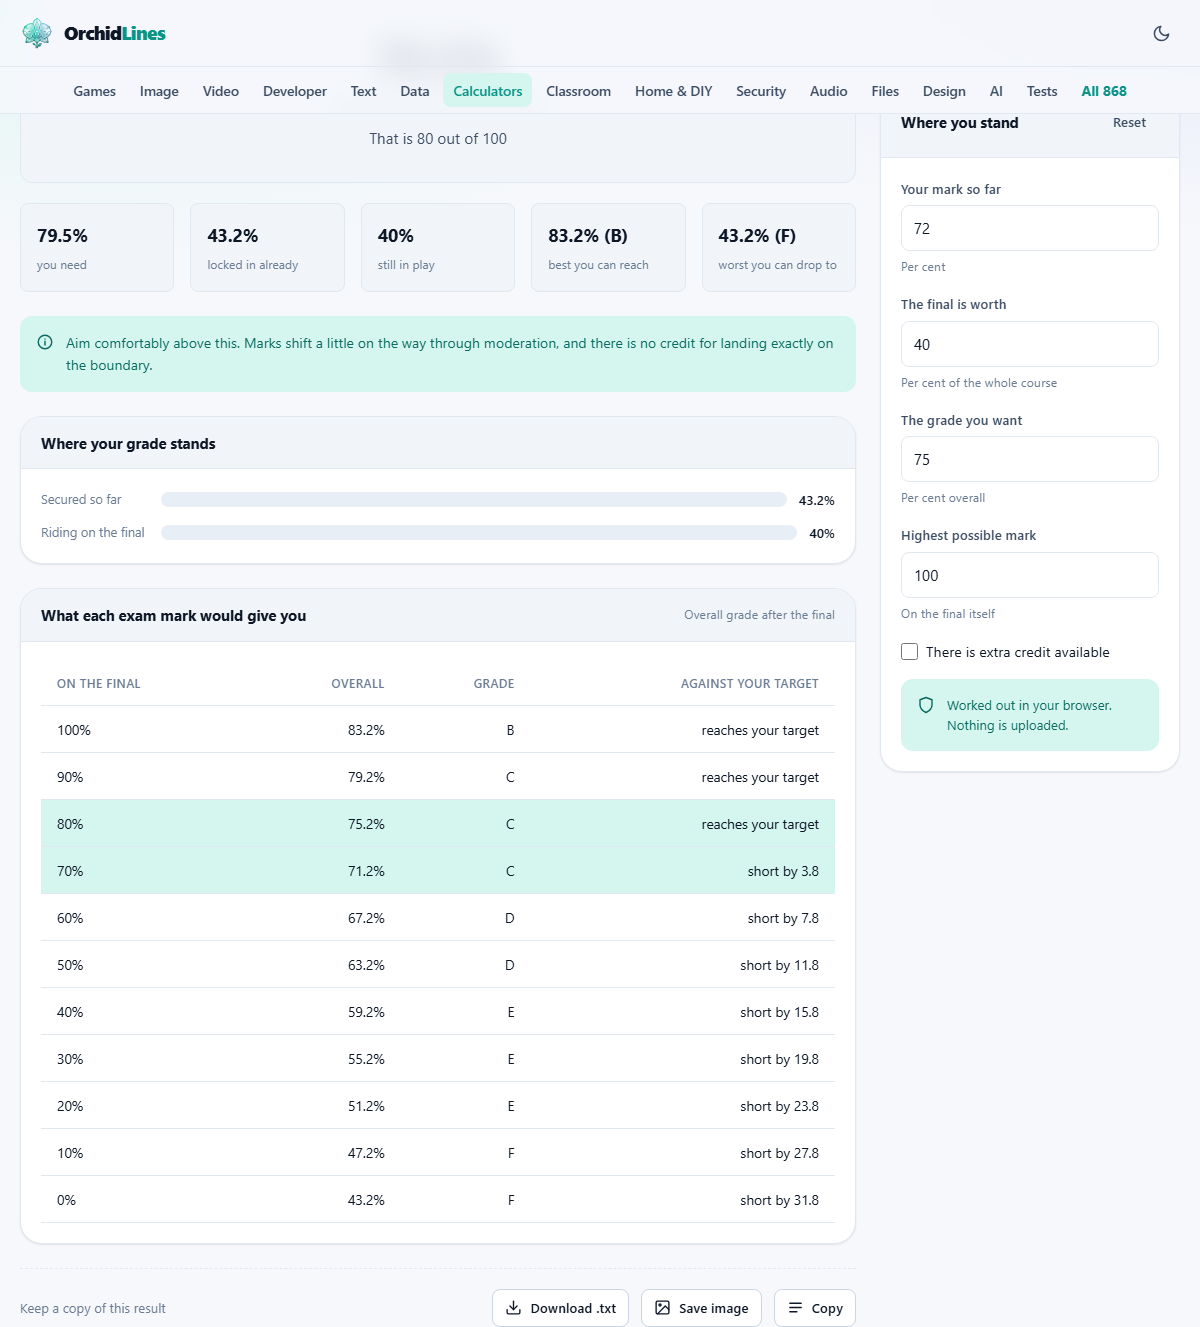Click the 40% still in play card
The height and width of the screenshot is (1327, 1200).
coord(438,248)
